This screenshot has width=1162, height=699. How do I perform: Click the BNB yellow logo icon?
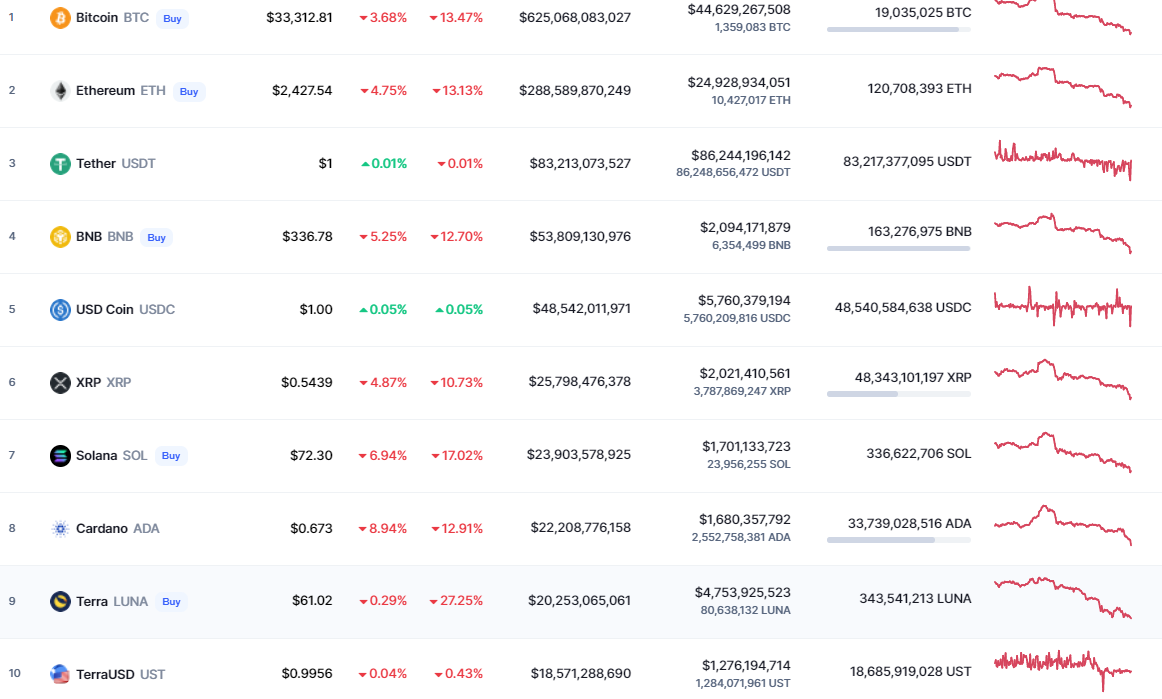(x=60, y=237)
